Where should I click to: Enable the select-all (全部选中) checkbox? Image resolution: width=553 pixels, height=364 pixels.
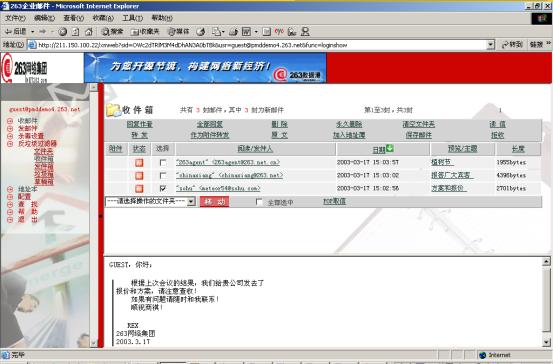coord(259,202)
